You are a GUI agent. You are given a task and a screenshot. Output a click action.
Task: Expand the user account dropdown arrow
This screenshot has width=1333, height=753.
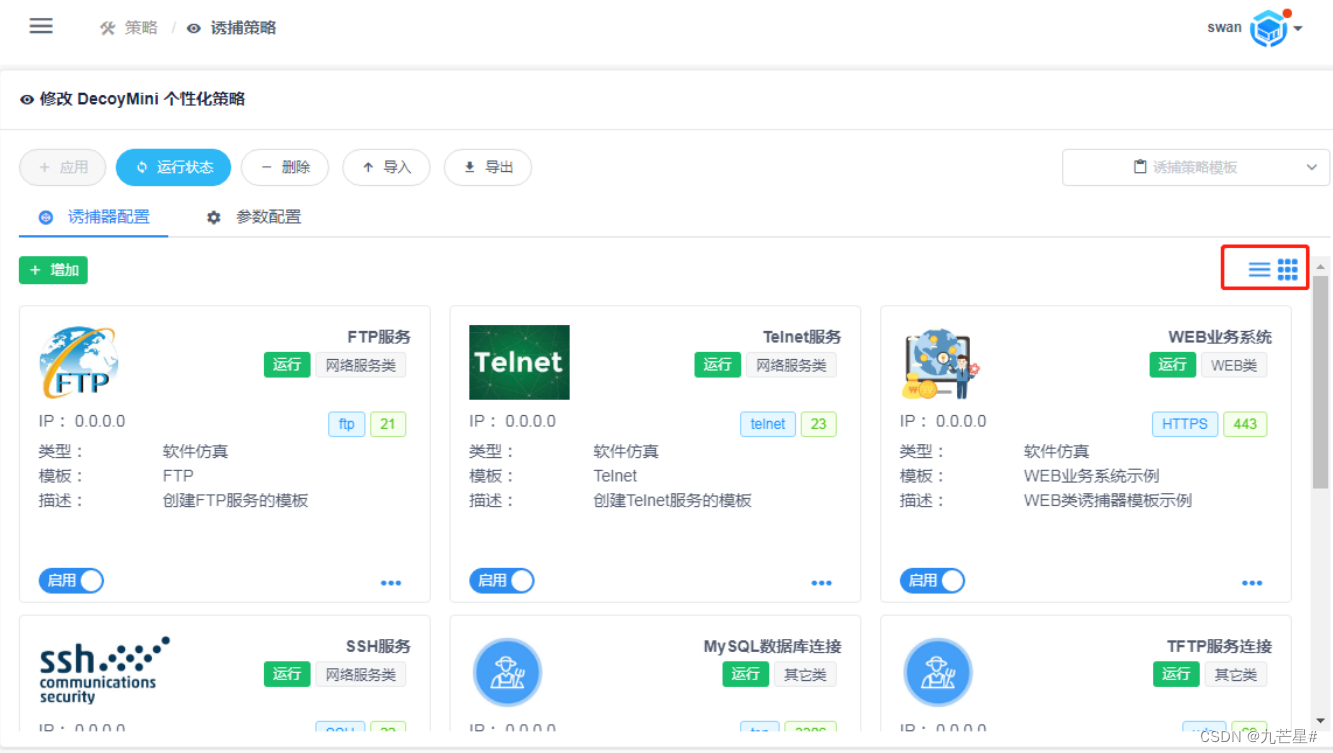tap(1298, 29)
